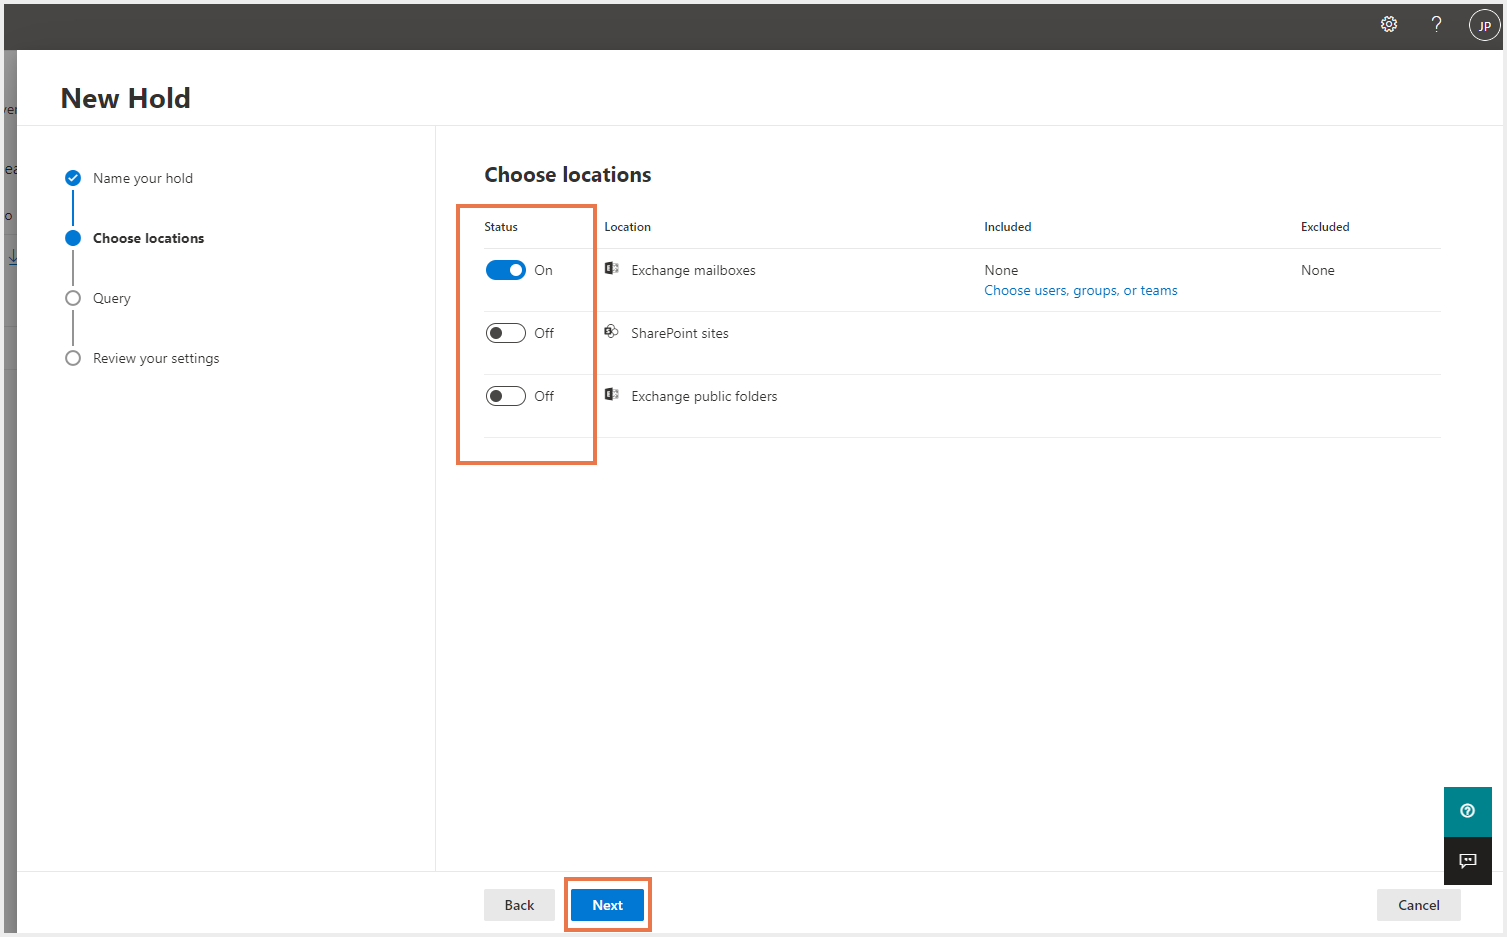Go to the Name your hold step

click(x=142, y=178)
